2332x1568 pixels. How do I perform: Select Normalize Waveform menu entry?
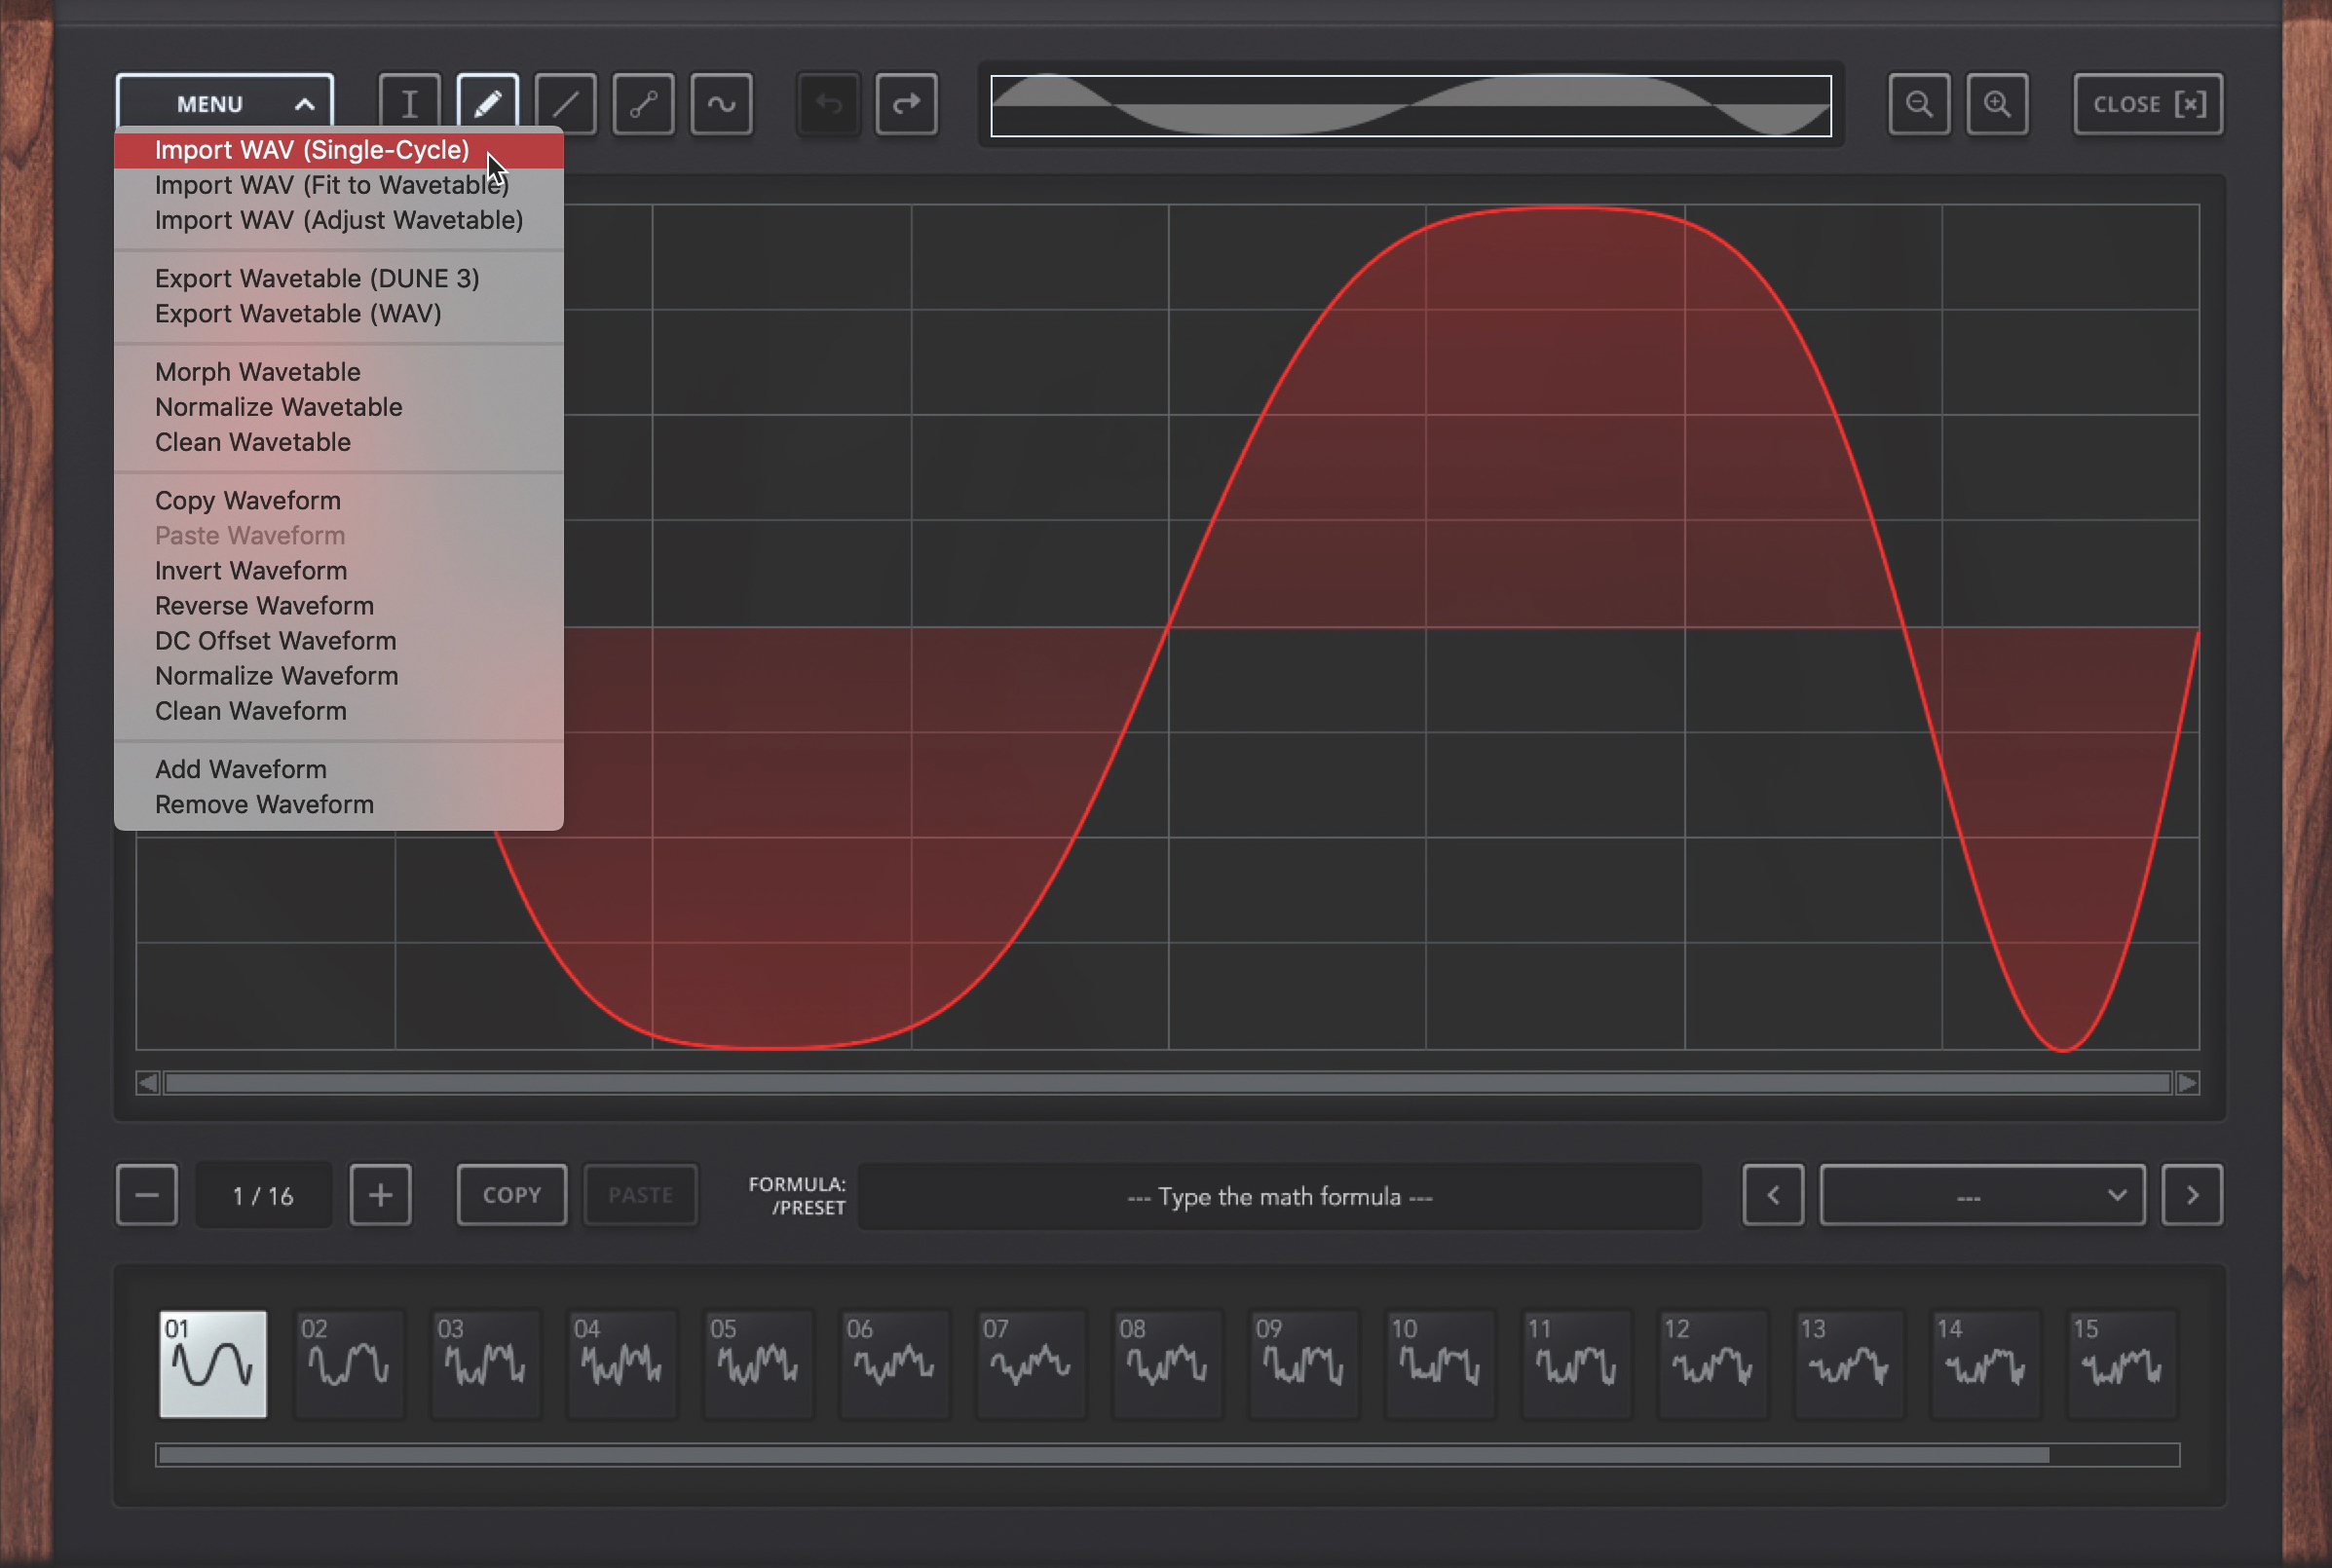point(339,675)
